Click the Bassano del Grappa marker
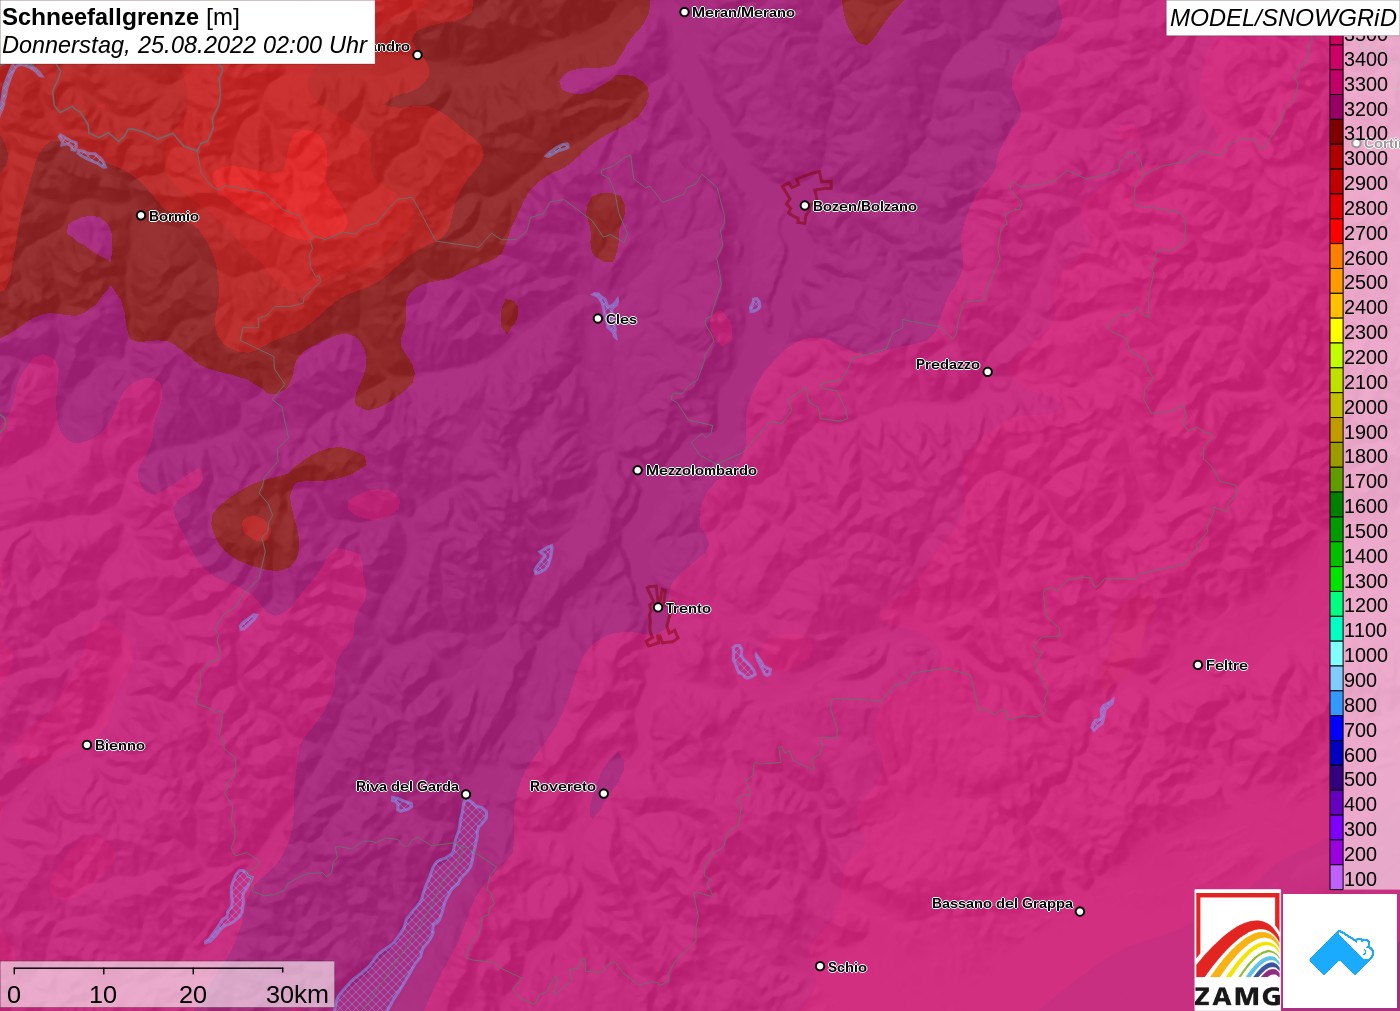Viewport: 1400px width, 1011px height. (x=1080, y=911)
